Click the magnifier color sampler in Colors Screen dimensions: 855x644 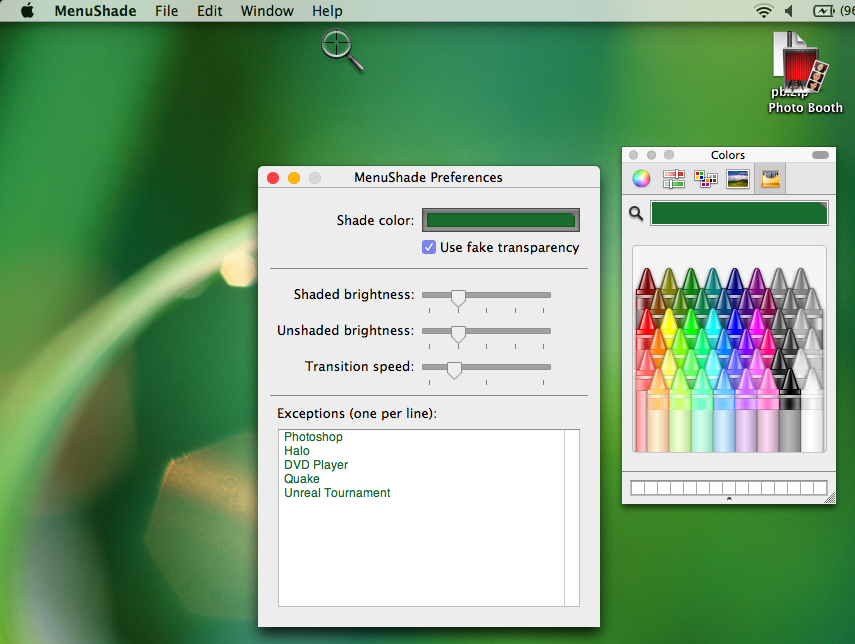pos(636,213)
